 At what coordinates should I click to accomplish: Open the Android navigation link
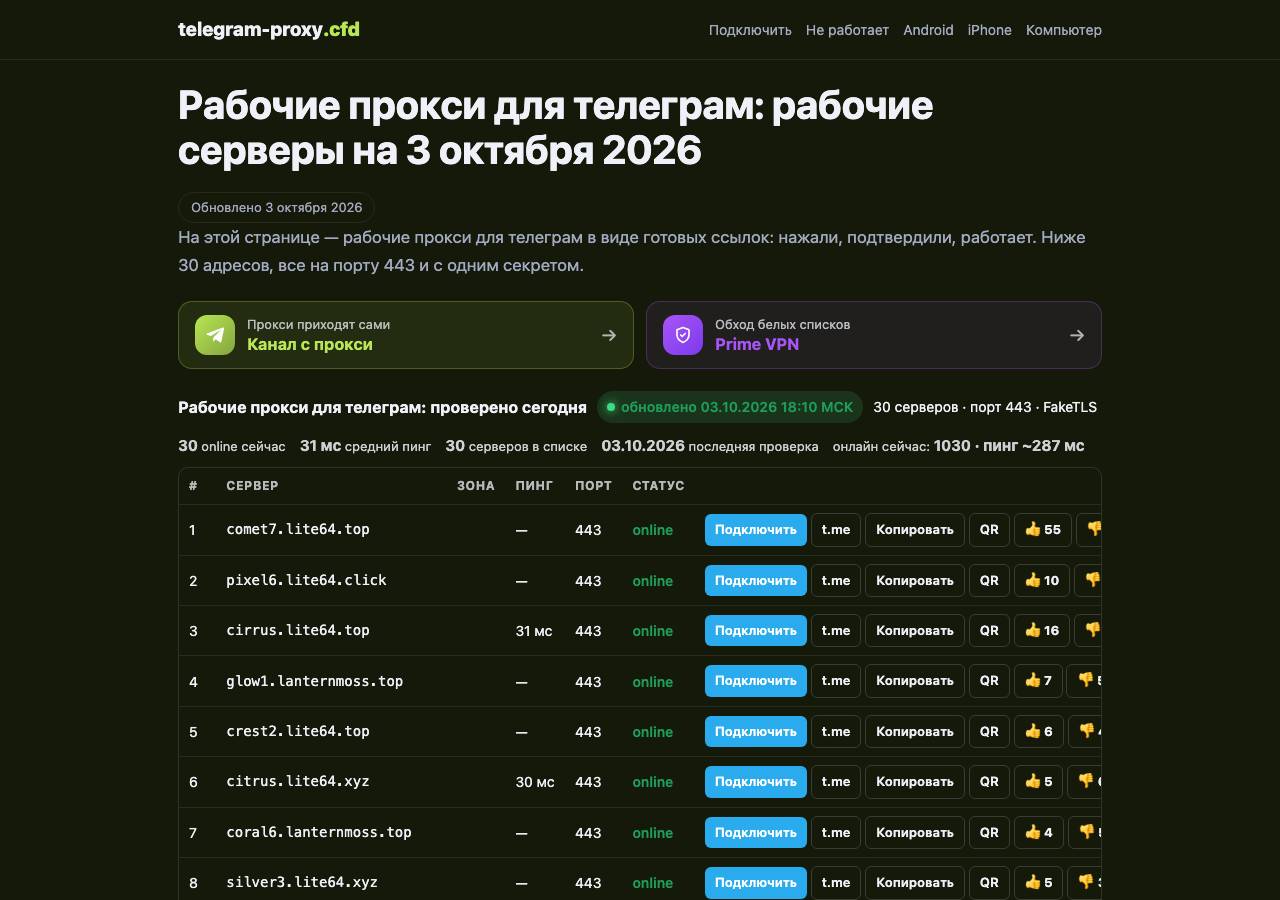click(x=928, y=30)
